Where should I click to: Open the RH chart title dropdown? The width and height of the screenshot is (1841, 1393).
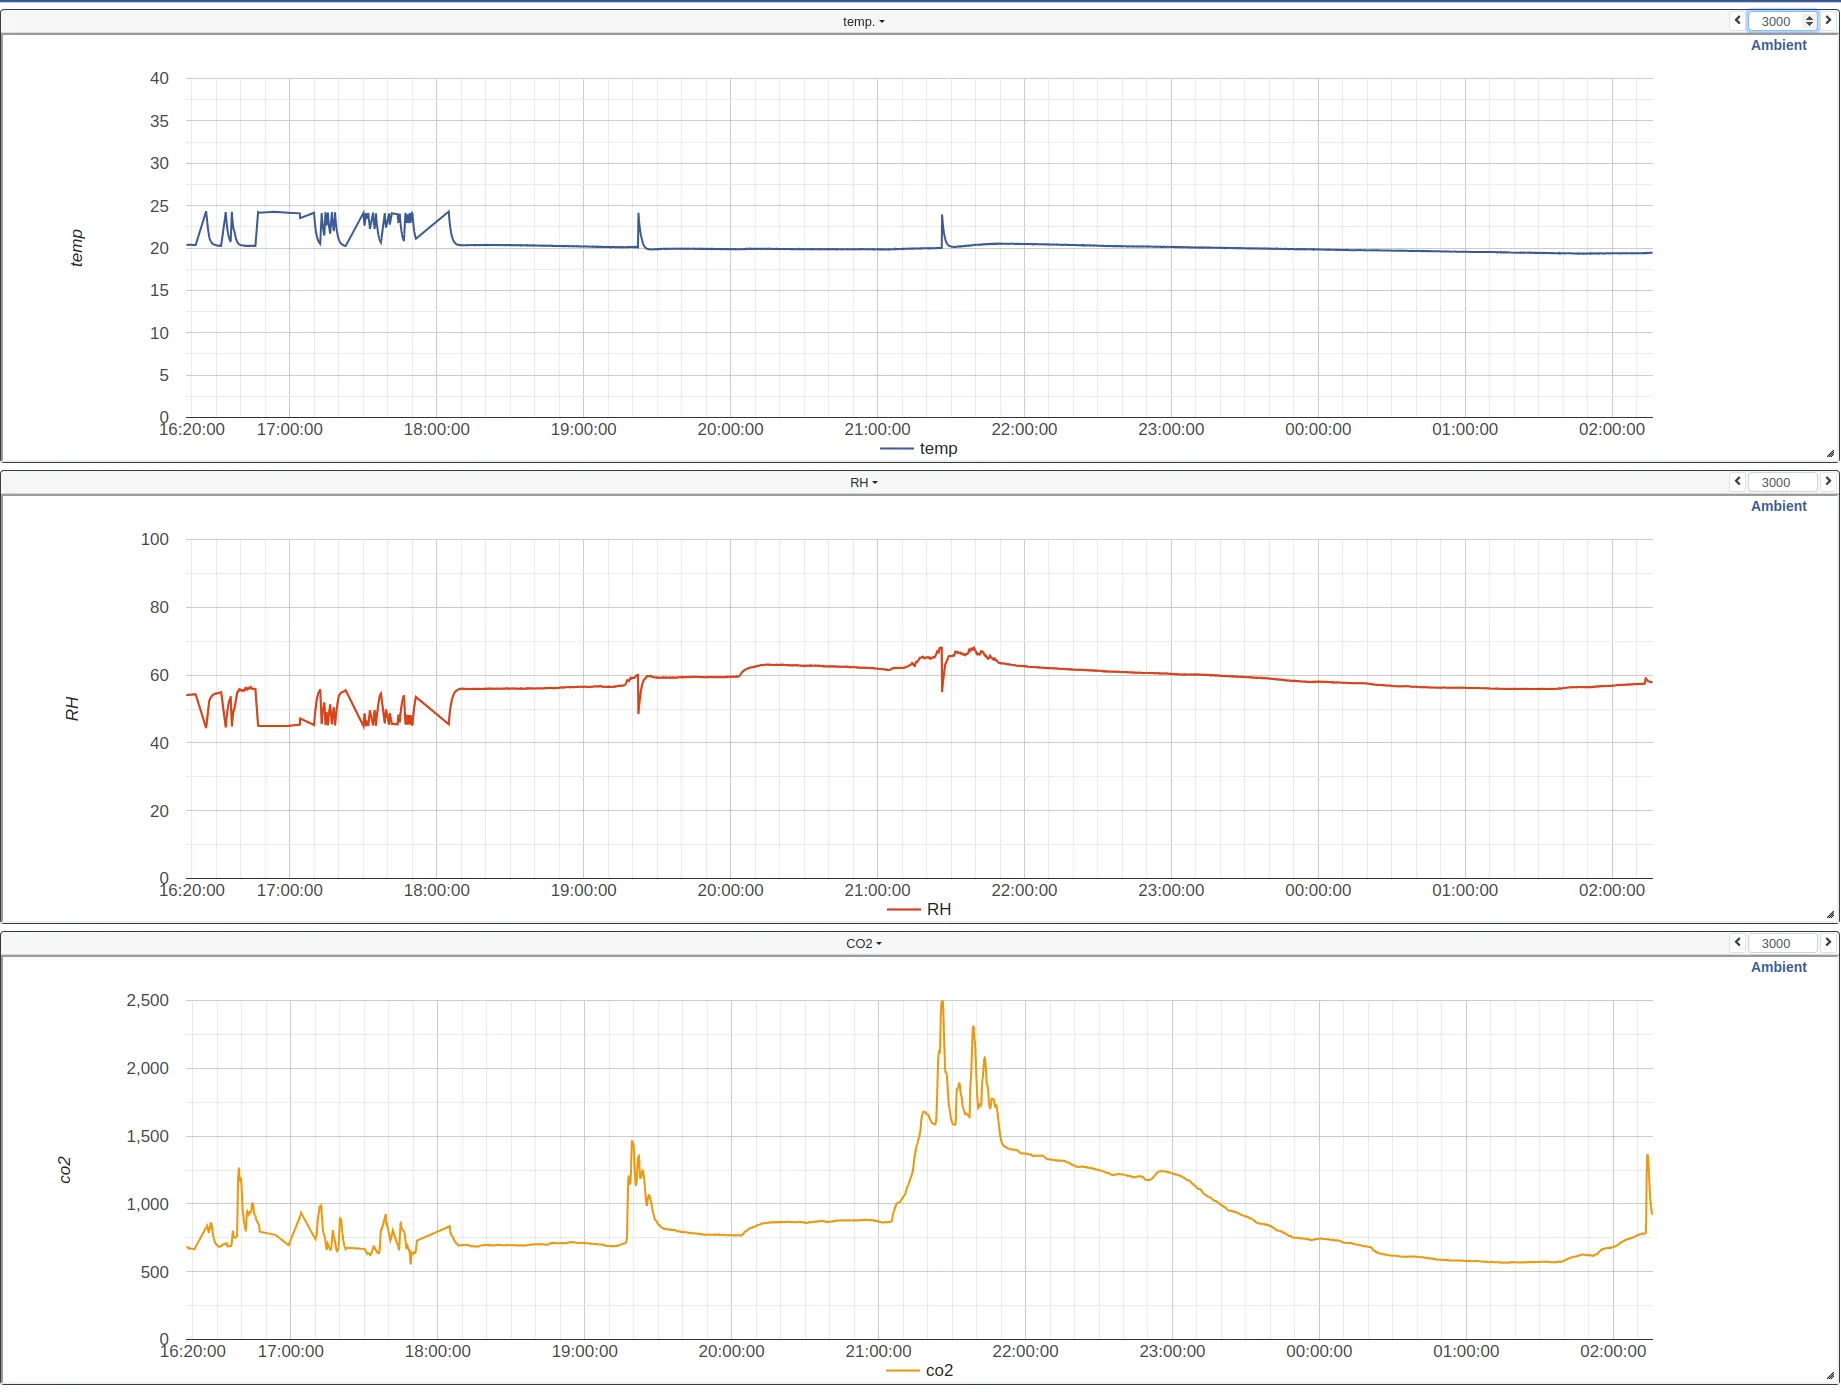(863, 482)
